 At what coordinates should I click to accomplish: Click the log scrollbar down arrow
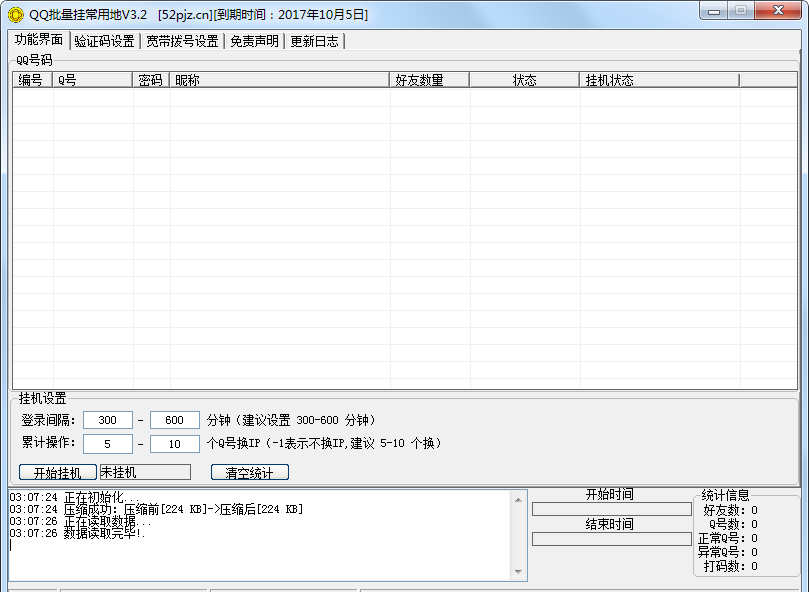[519, 572]
